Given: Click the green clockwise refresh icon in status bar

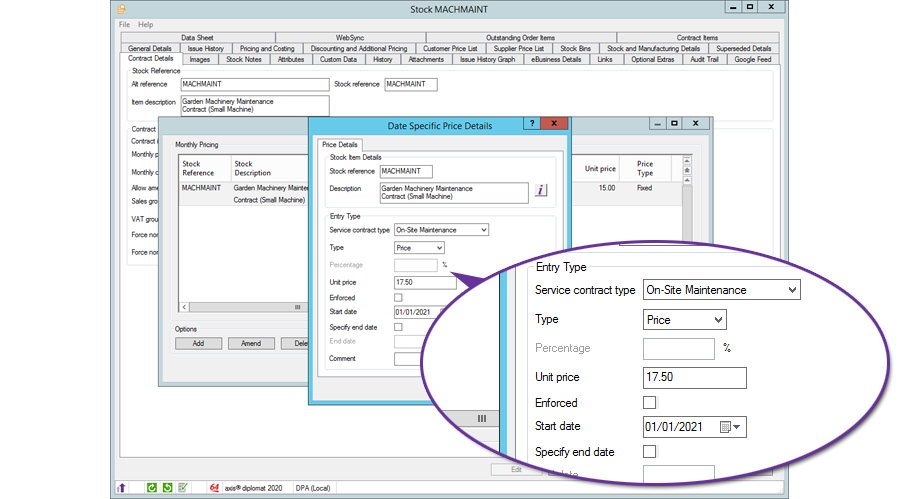Looking at the screenshot, I should click(152, 488).
